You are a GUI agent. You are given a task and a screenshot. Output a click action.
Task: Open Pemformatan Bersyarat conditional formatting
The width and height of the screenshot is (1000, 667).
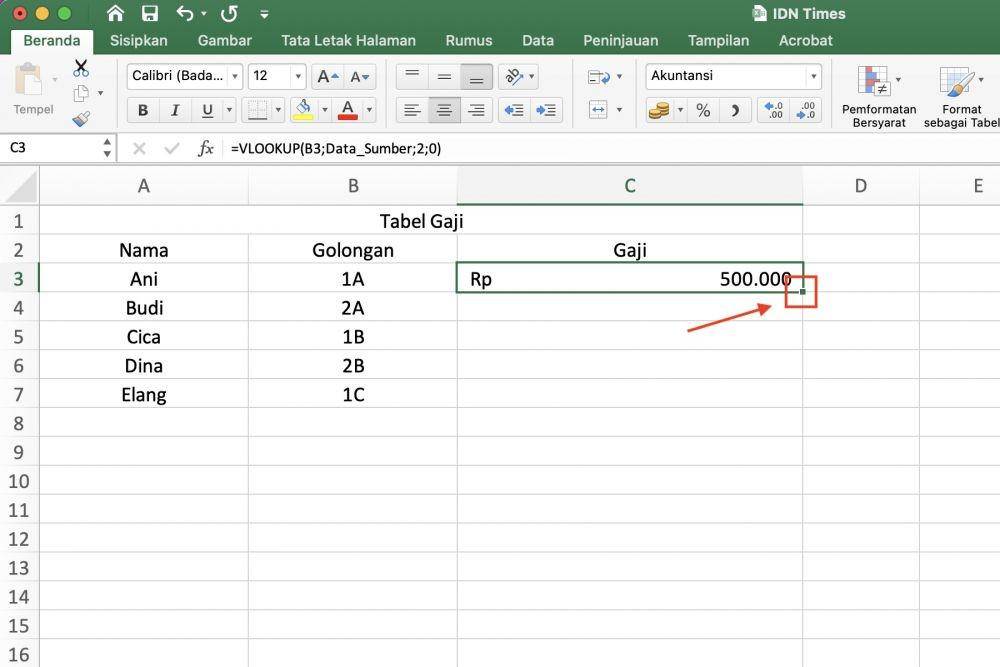pos(879,96)
